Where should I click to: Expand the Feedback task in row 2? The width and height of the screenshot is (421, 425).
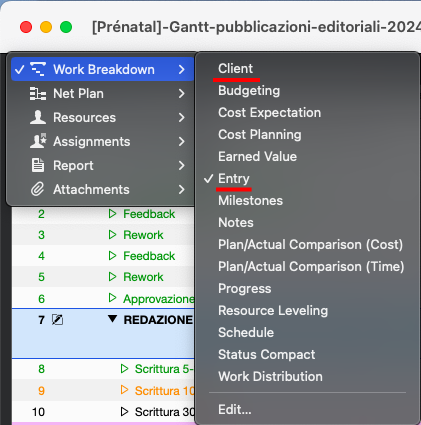click(112, 214)
